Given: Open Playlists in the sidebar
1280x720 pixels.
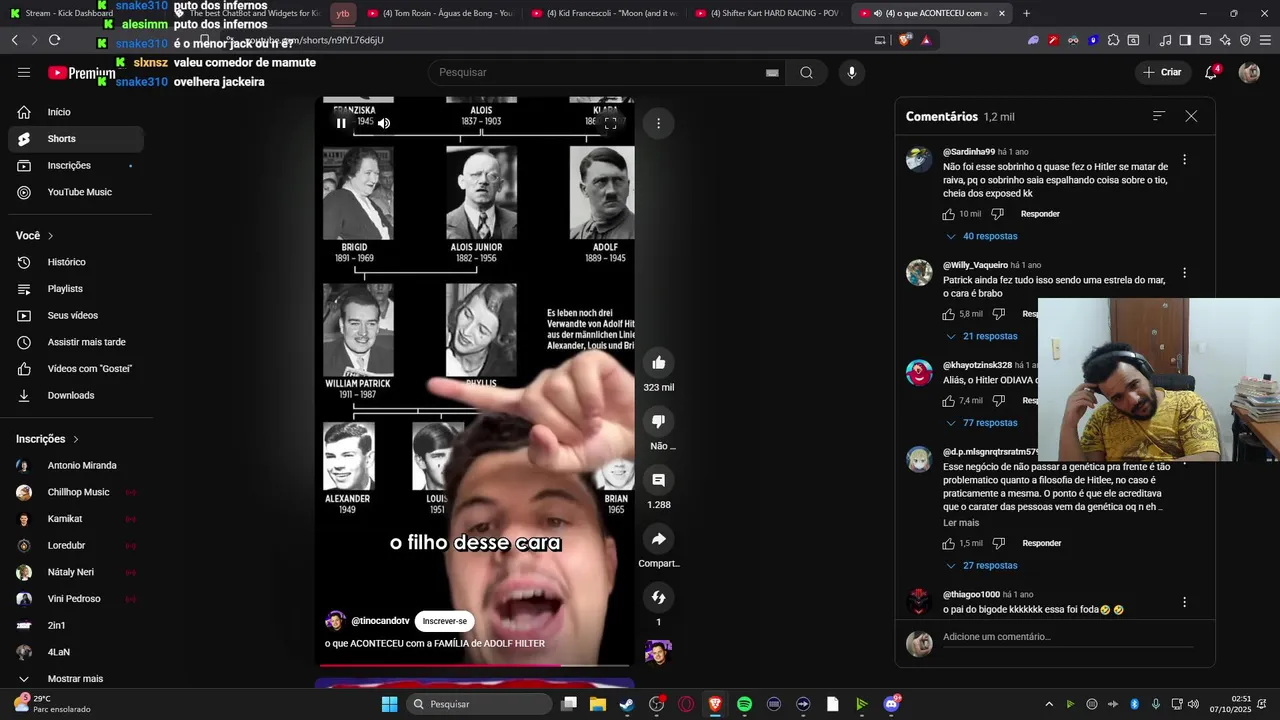Looking at the screenshot, I should [76, 289].
